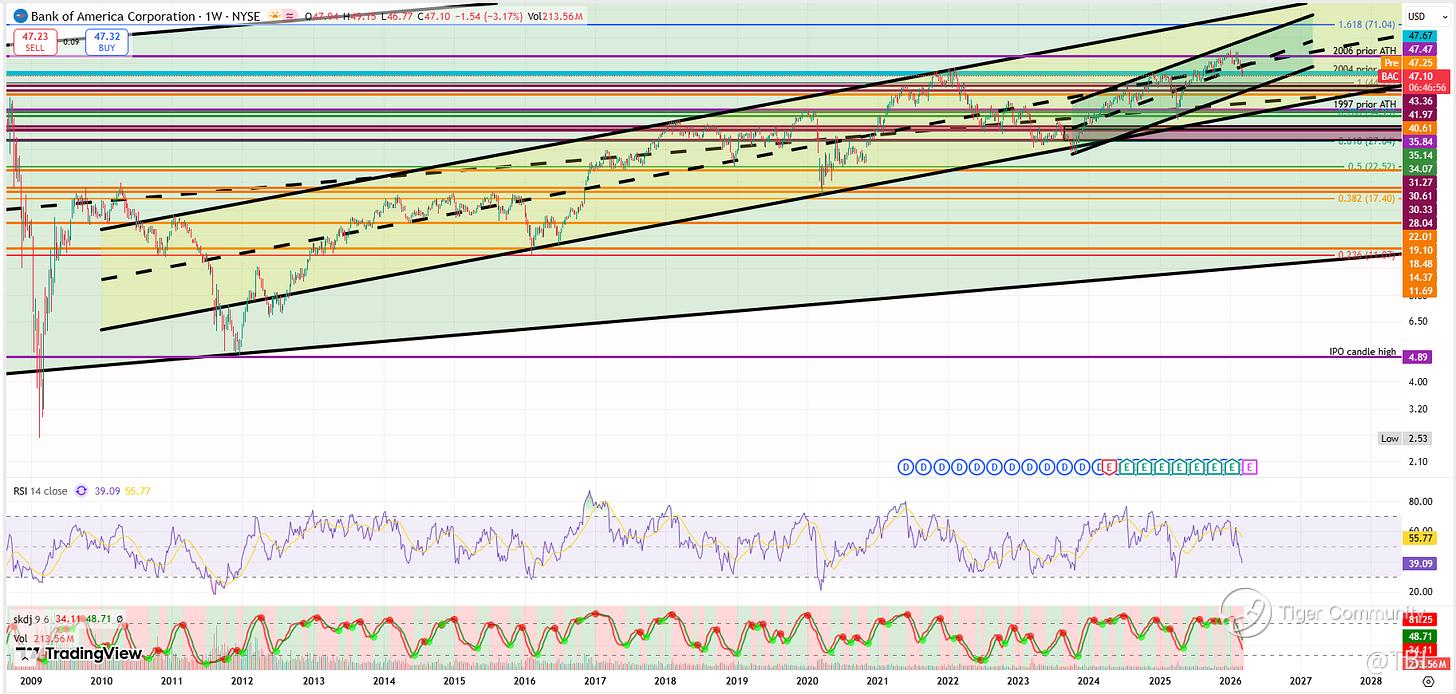Click the 0.5 (22.52) Fibonacci label
Image resolution: width=1456 pixels, height=694 pixels.
(x=1373, y=167)
